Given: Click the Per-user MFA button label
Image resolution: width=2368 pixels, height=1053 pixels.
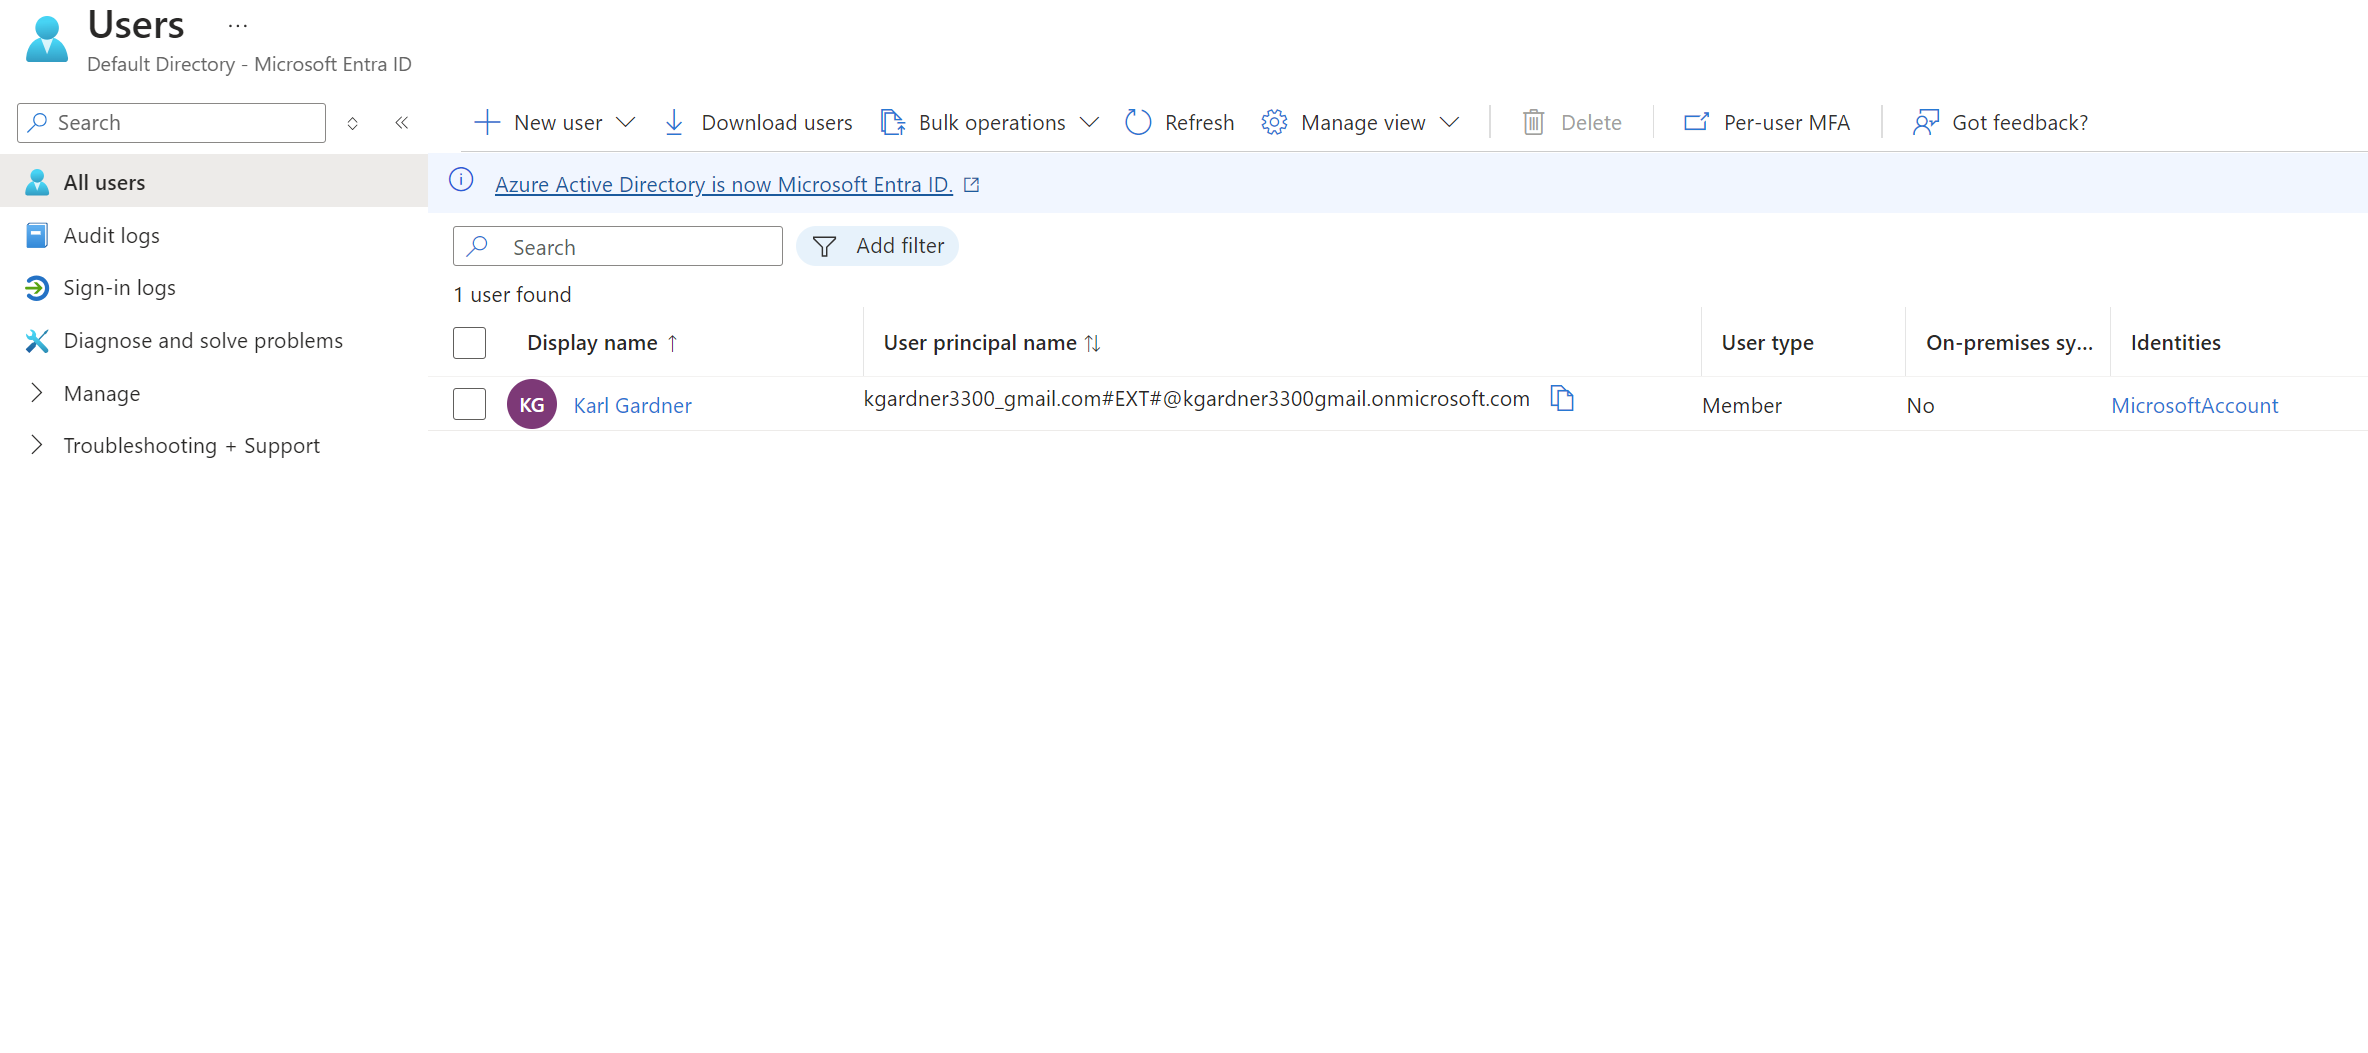Looking at the screenshot, I should [x=1787, y=122].
